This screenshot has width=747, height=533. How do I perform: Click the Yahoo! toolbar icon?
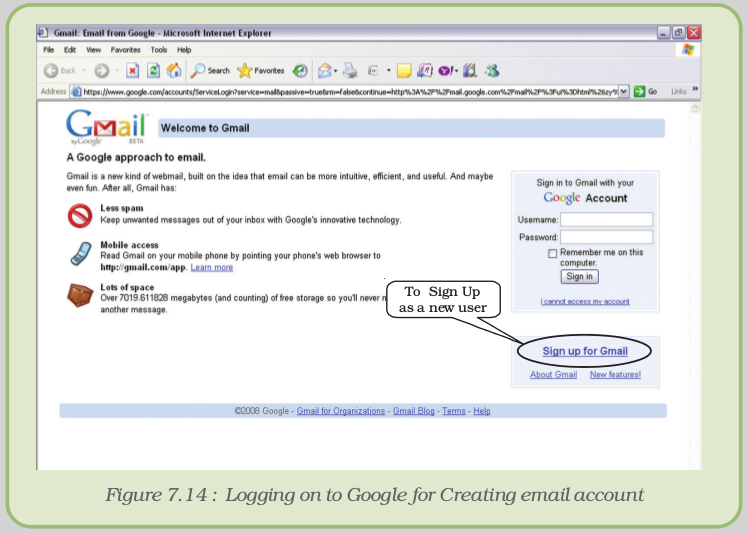pyautogui.click(x=445, y=71)
